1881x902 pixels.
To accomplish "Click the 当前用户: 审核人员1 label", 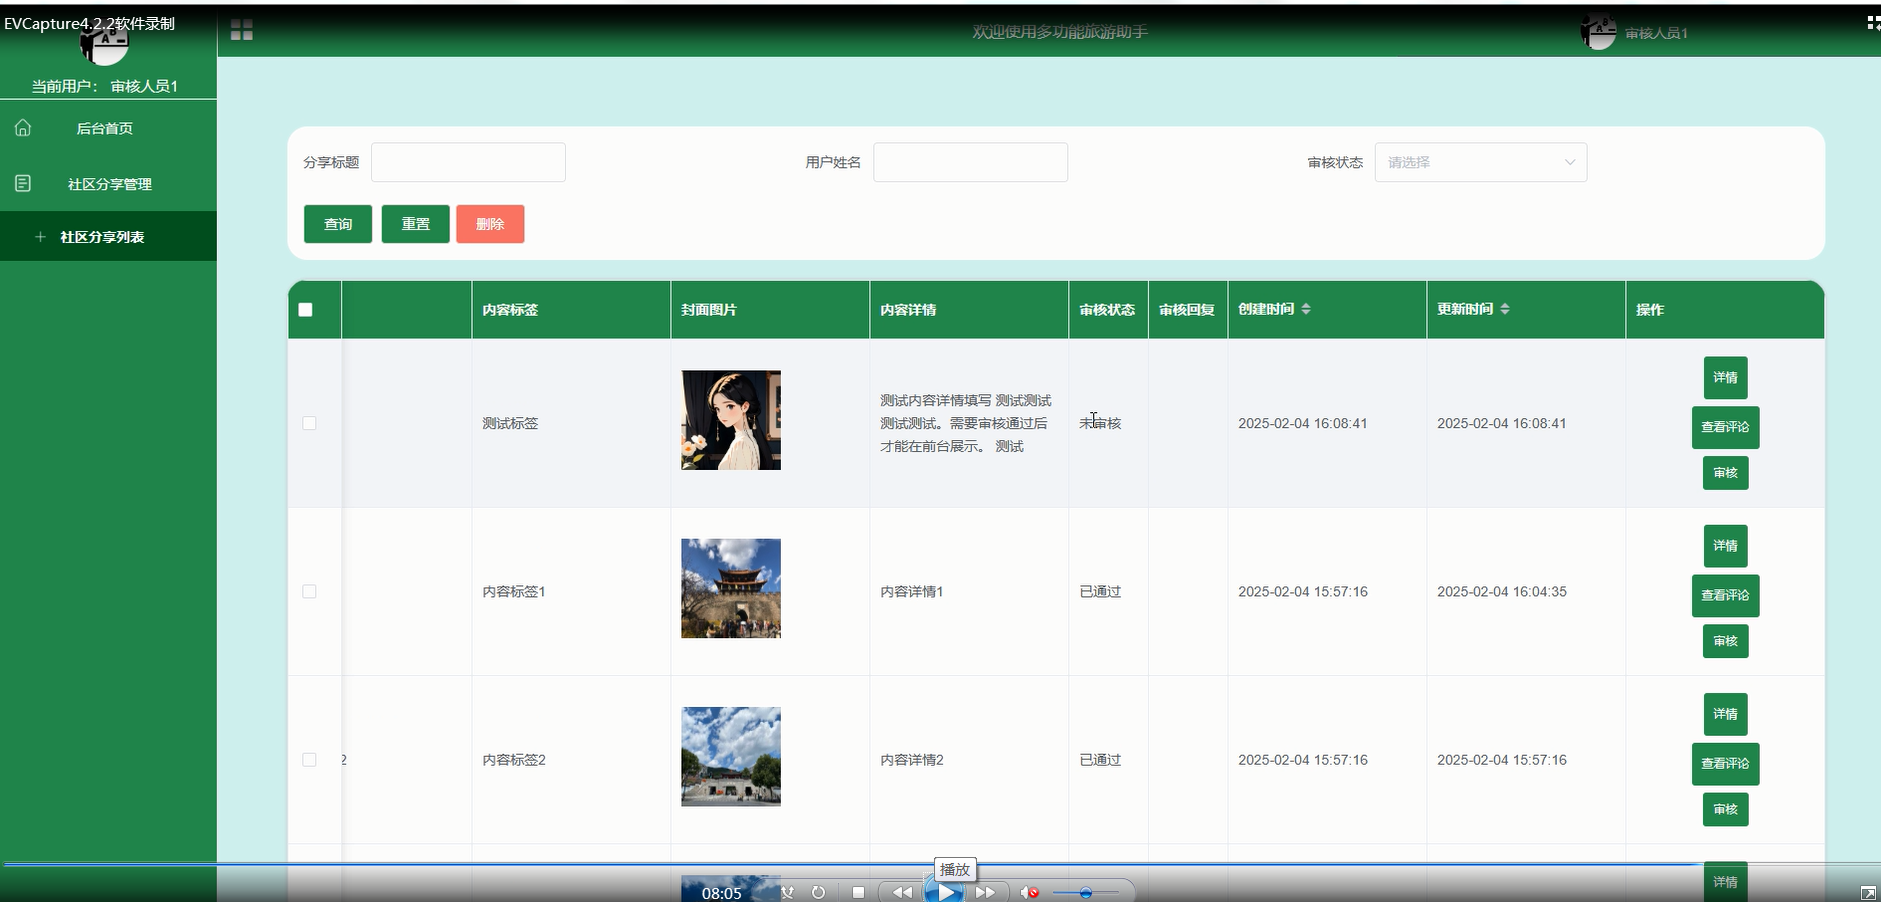I will click(105, 86).
